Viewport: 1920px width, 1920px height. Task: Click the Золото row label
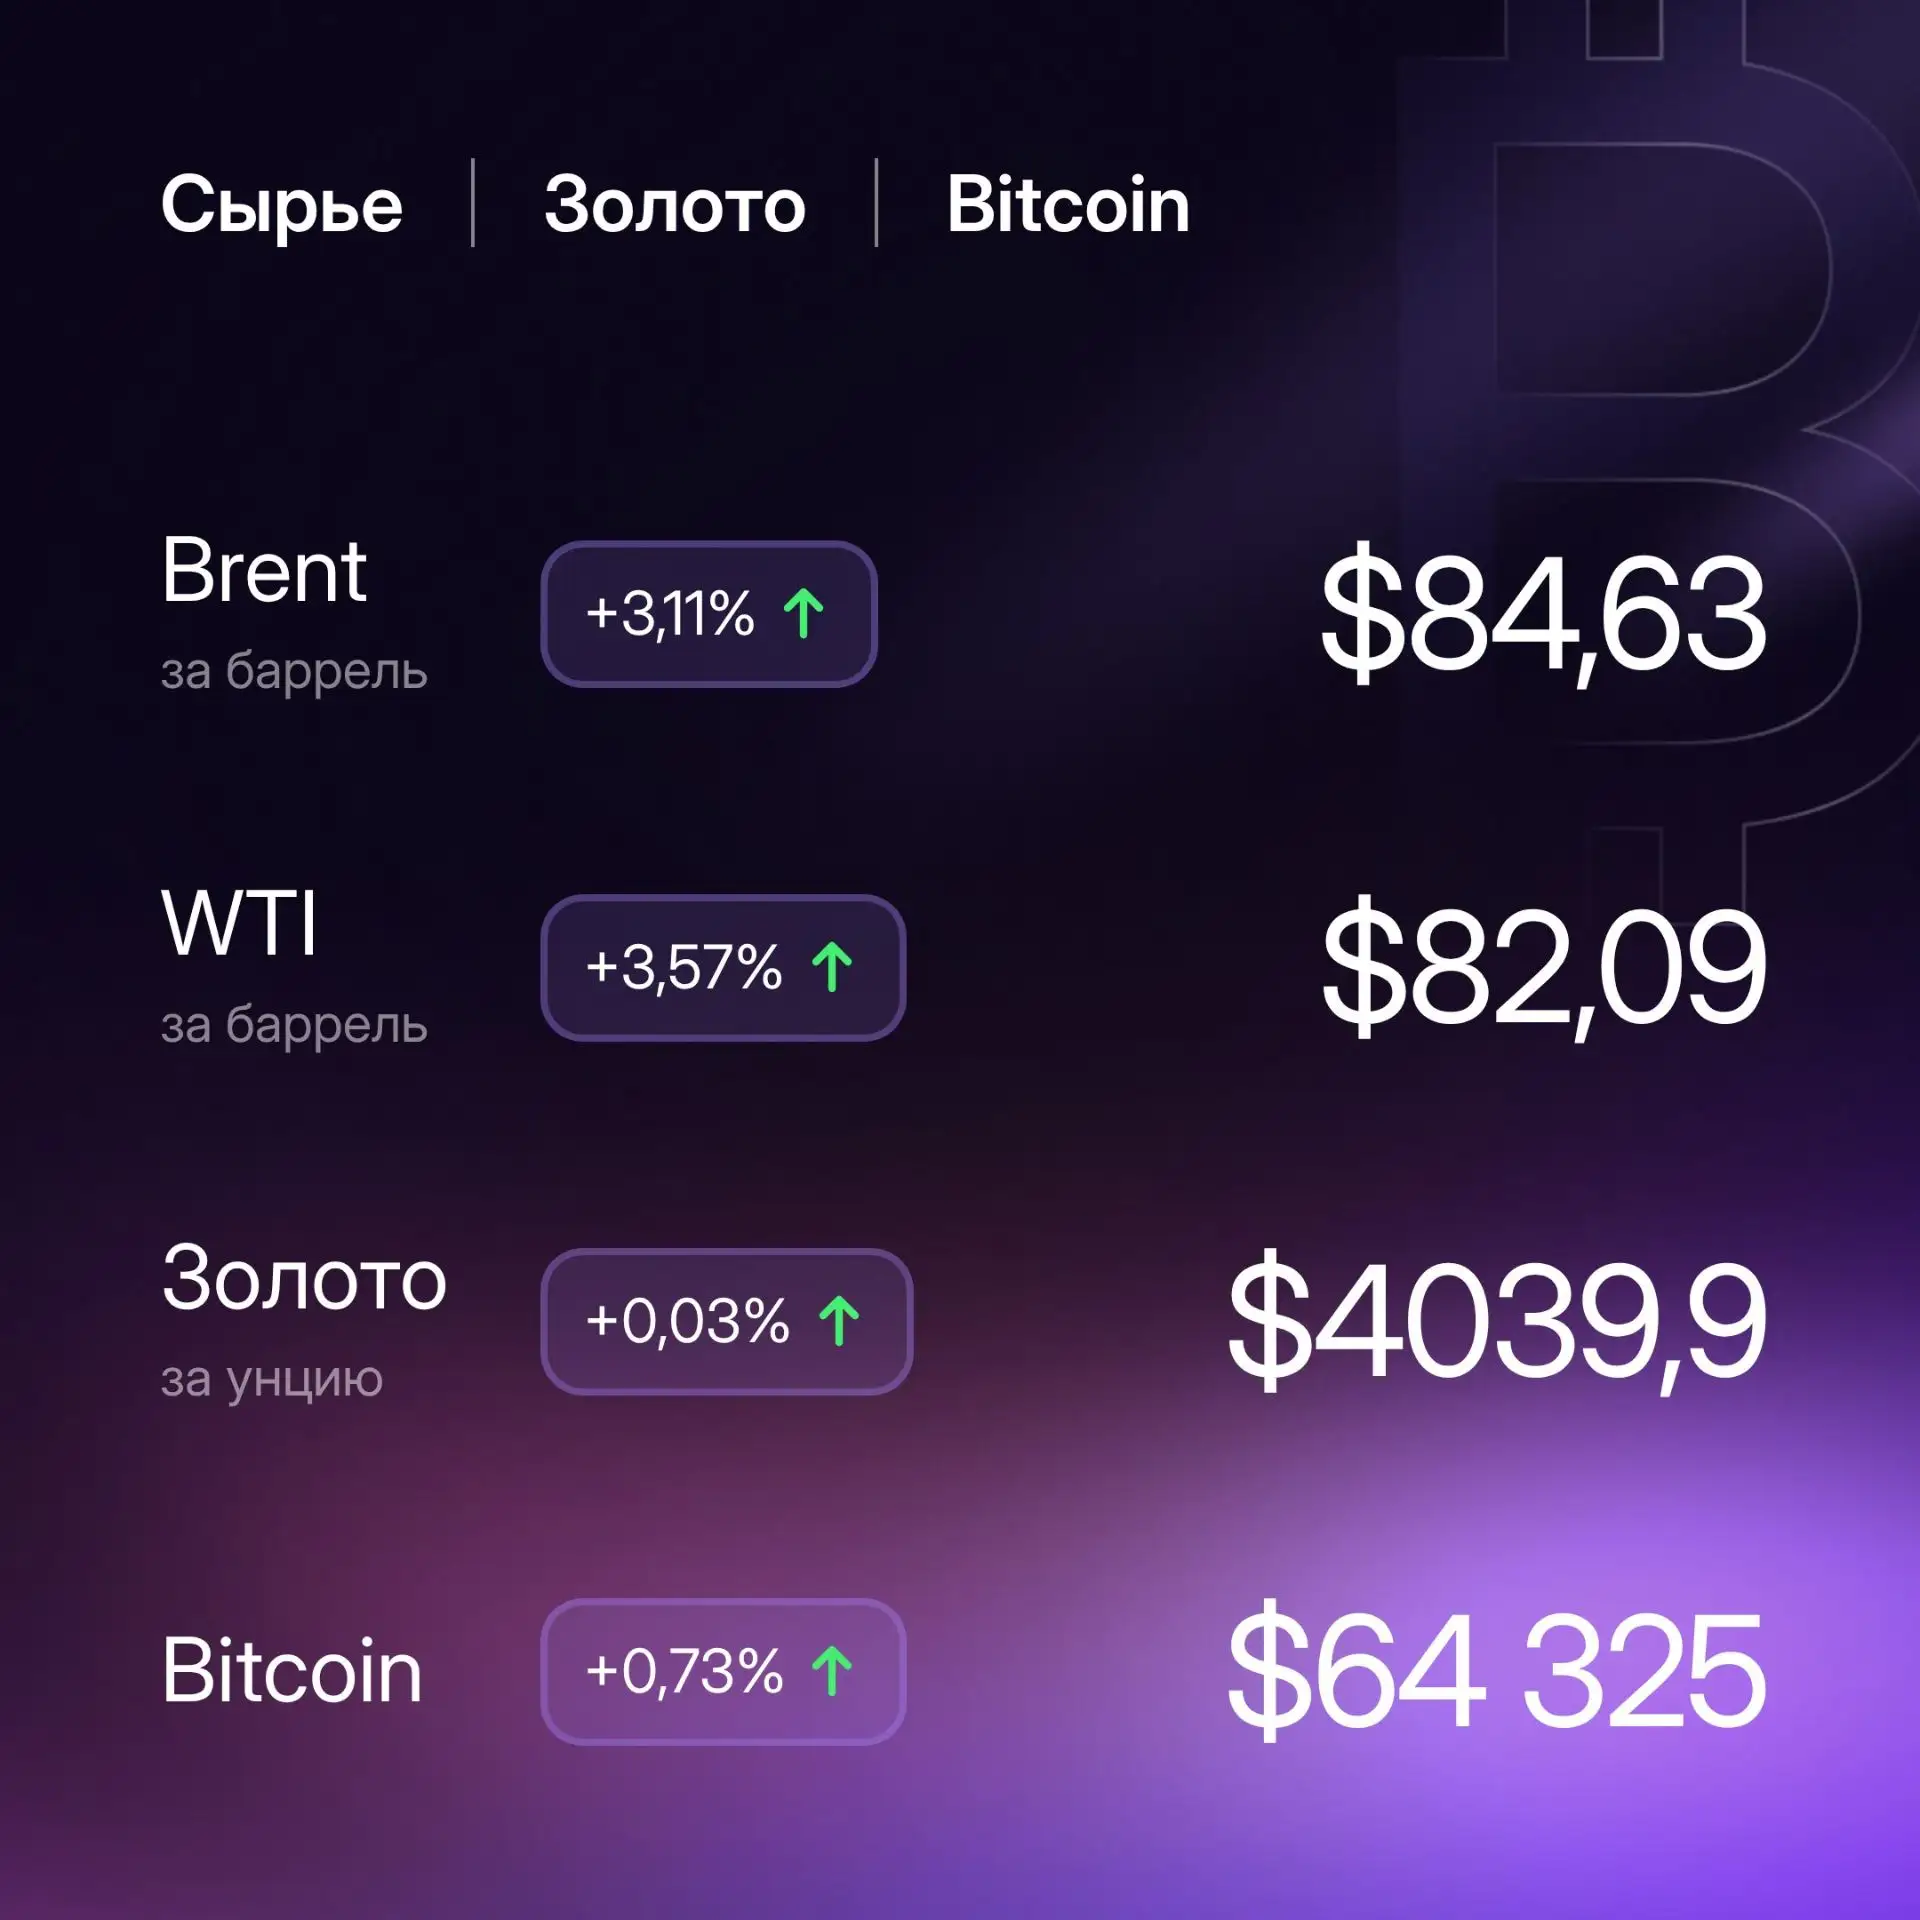304,1278
